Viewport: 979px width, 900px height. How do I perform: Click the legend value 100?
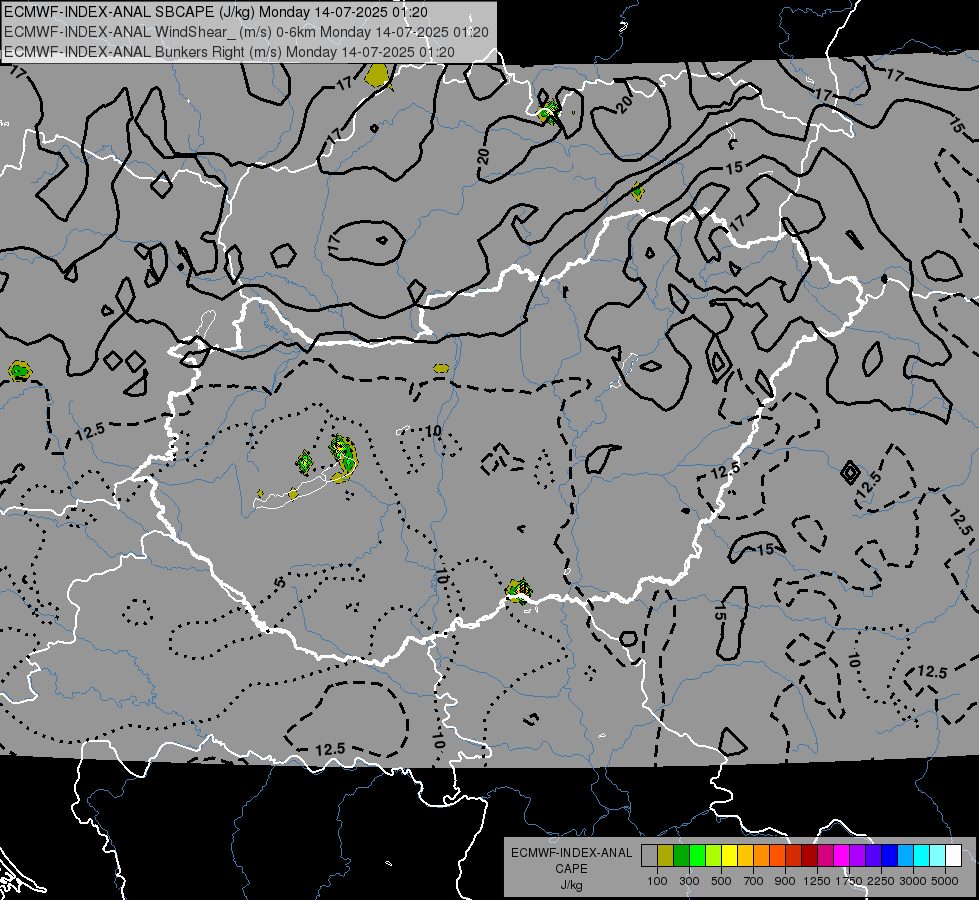[x=657, y=881]
